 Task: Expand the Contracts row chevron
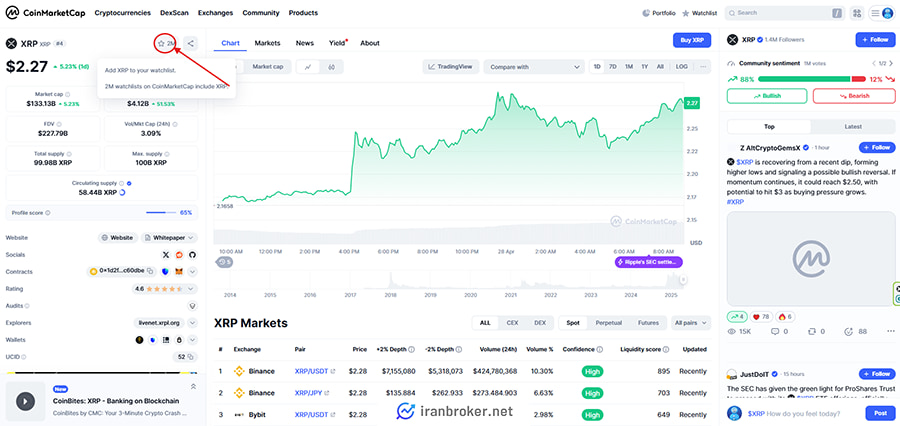(x=192, y=271)
